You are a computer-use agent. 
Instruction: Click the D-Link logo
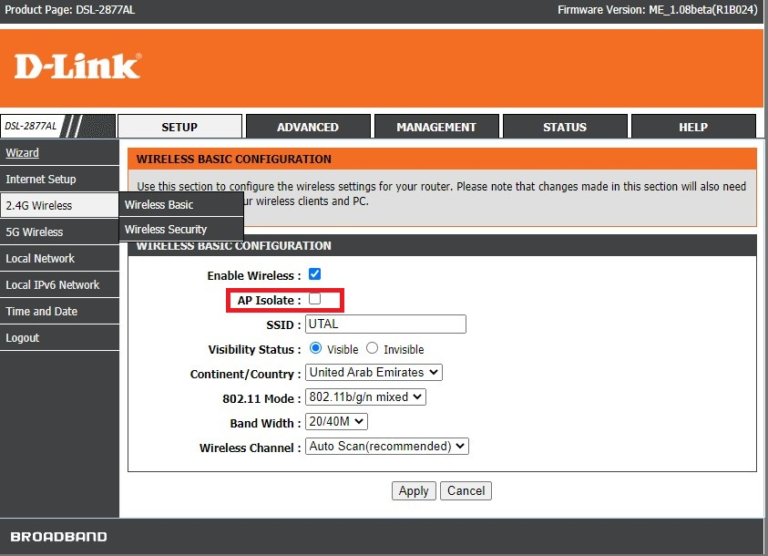point(77,67)
